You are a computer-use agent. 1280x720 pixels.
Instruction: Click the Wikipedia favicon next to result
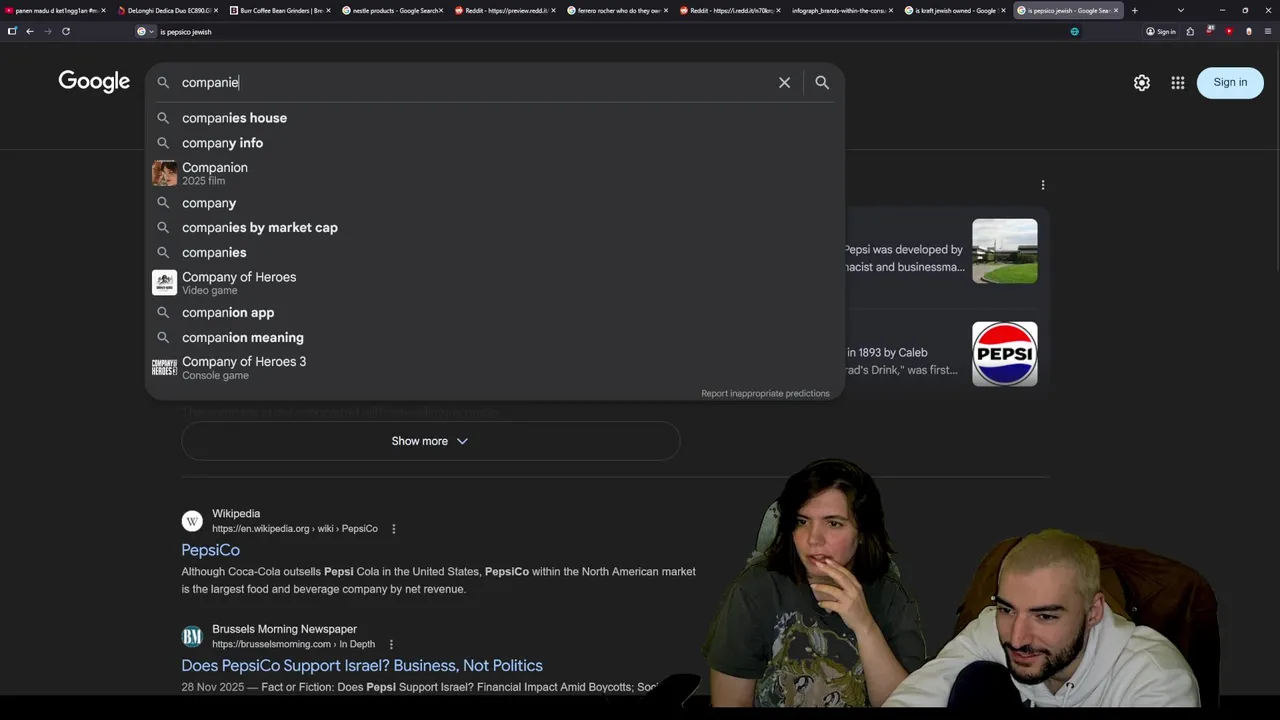(x=192, y=521)
